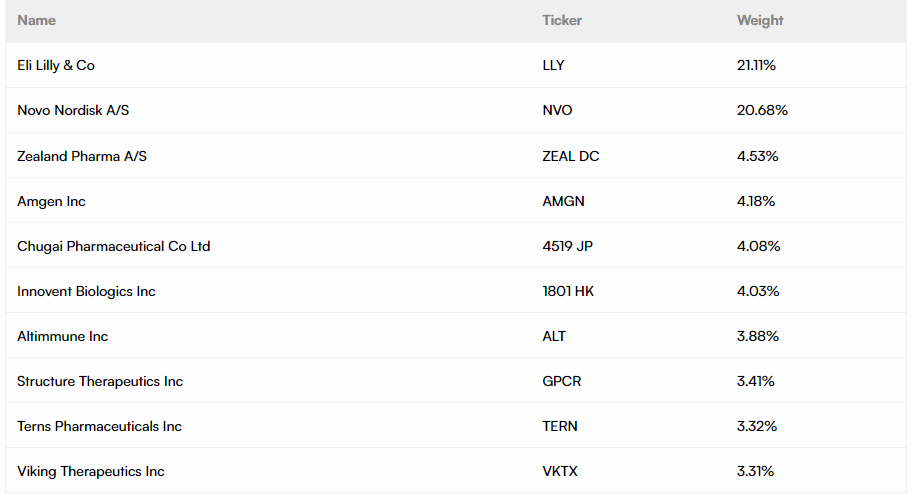Click the Name column header
915x498 pixels.
point(37,20)
